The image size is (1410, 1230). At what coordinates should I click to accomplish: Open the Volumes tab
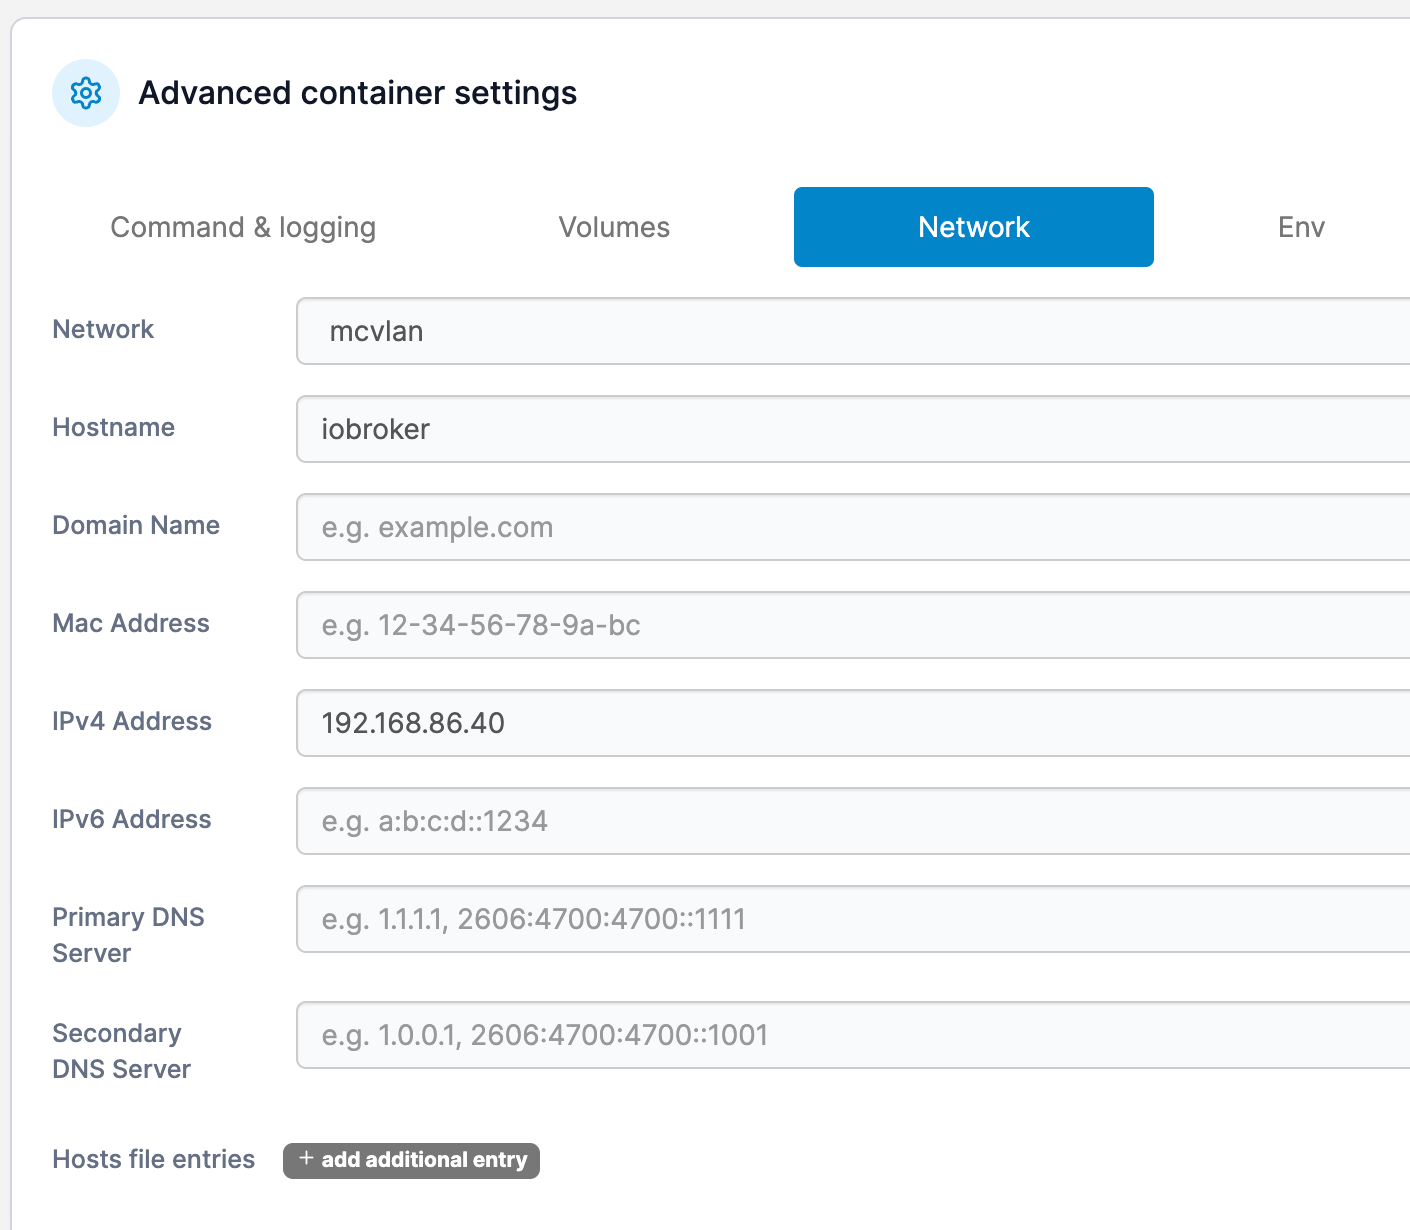(x=614, y=227)
